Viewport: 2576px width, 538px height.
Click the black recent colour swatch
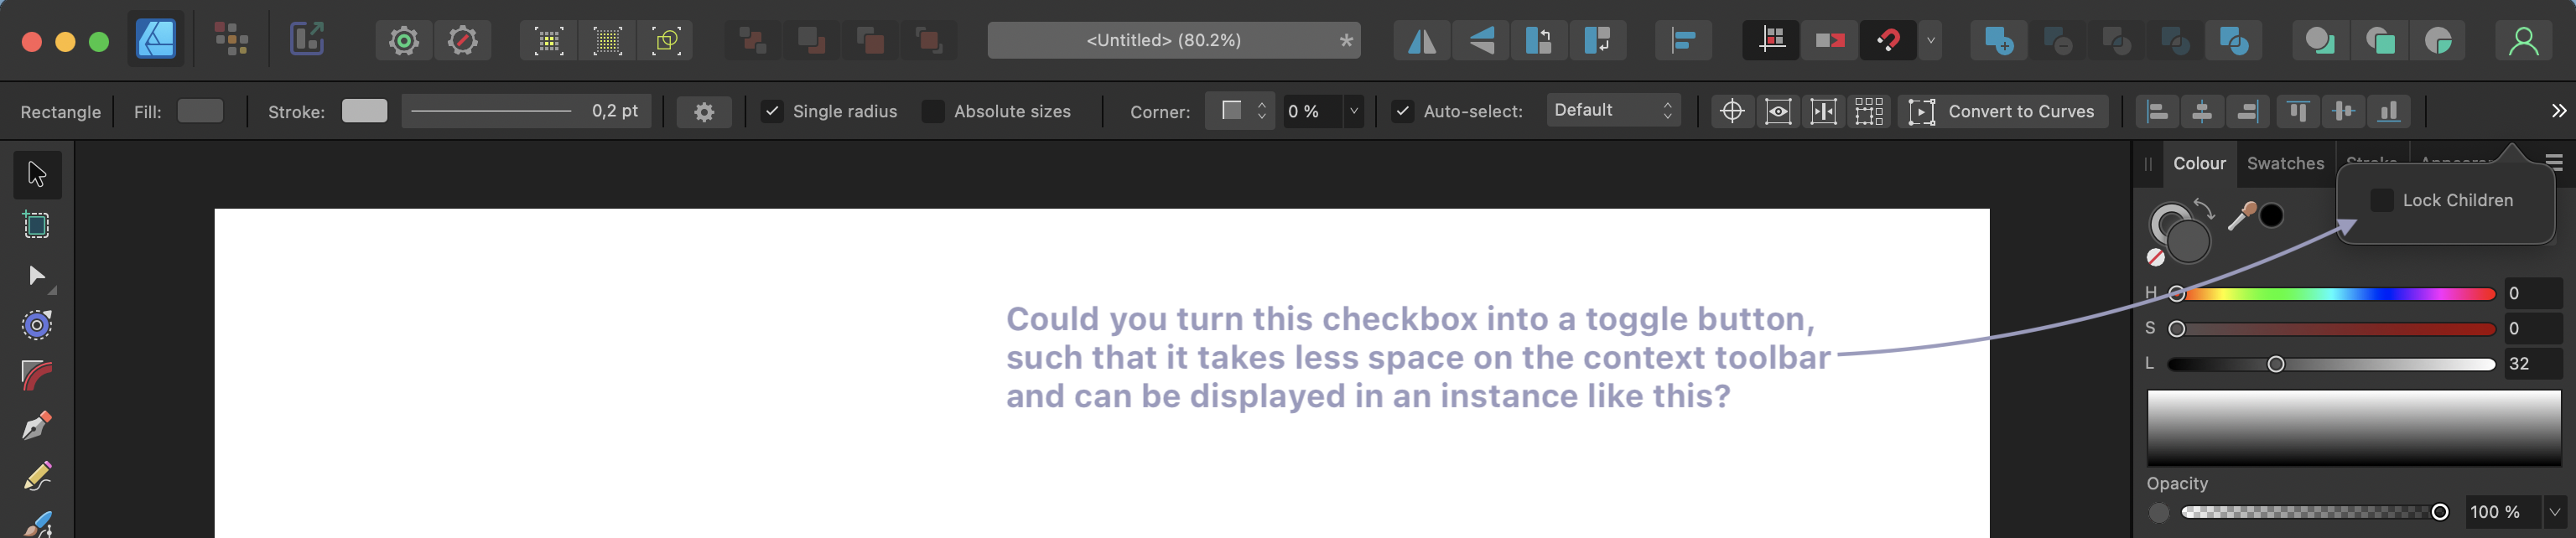[2272, 215]
